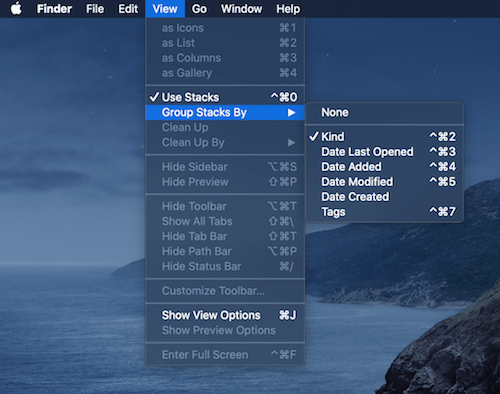Click the Clean Up menu entry

(x=225, y=127)
